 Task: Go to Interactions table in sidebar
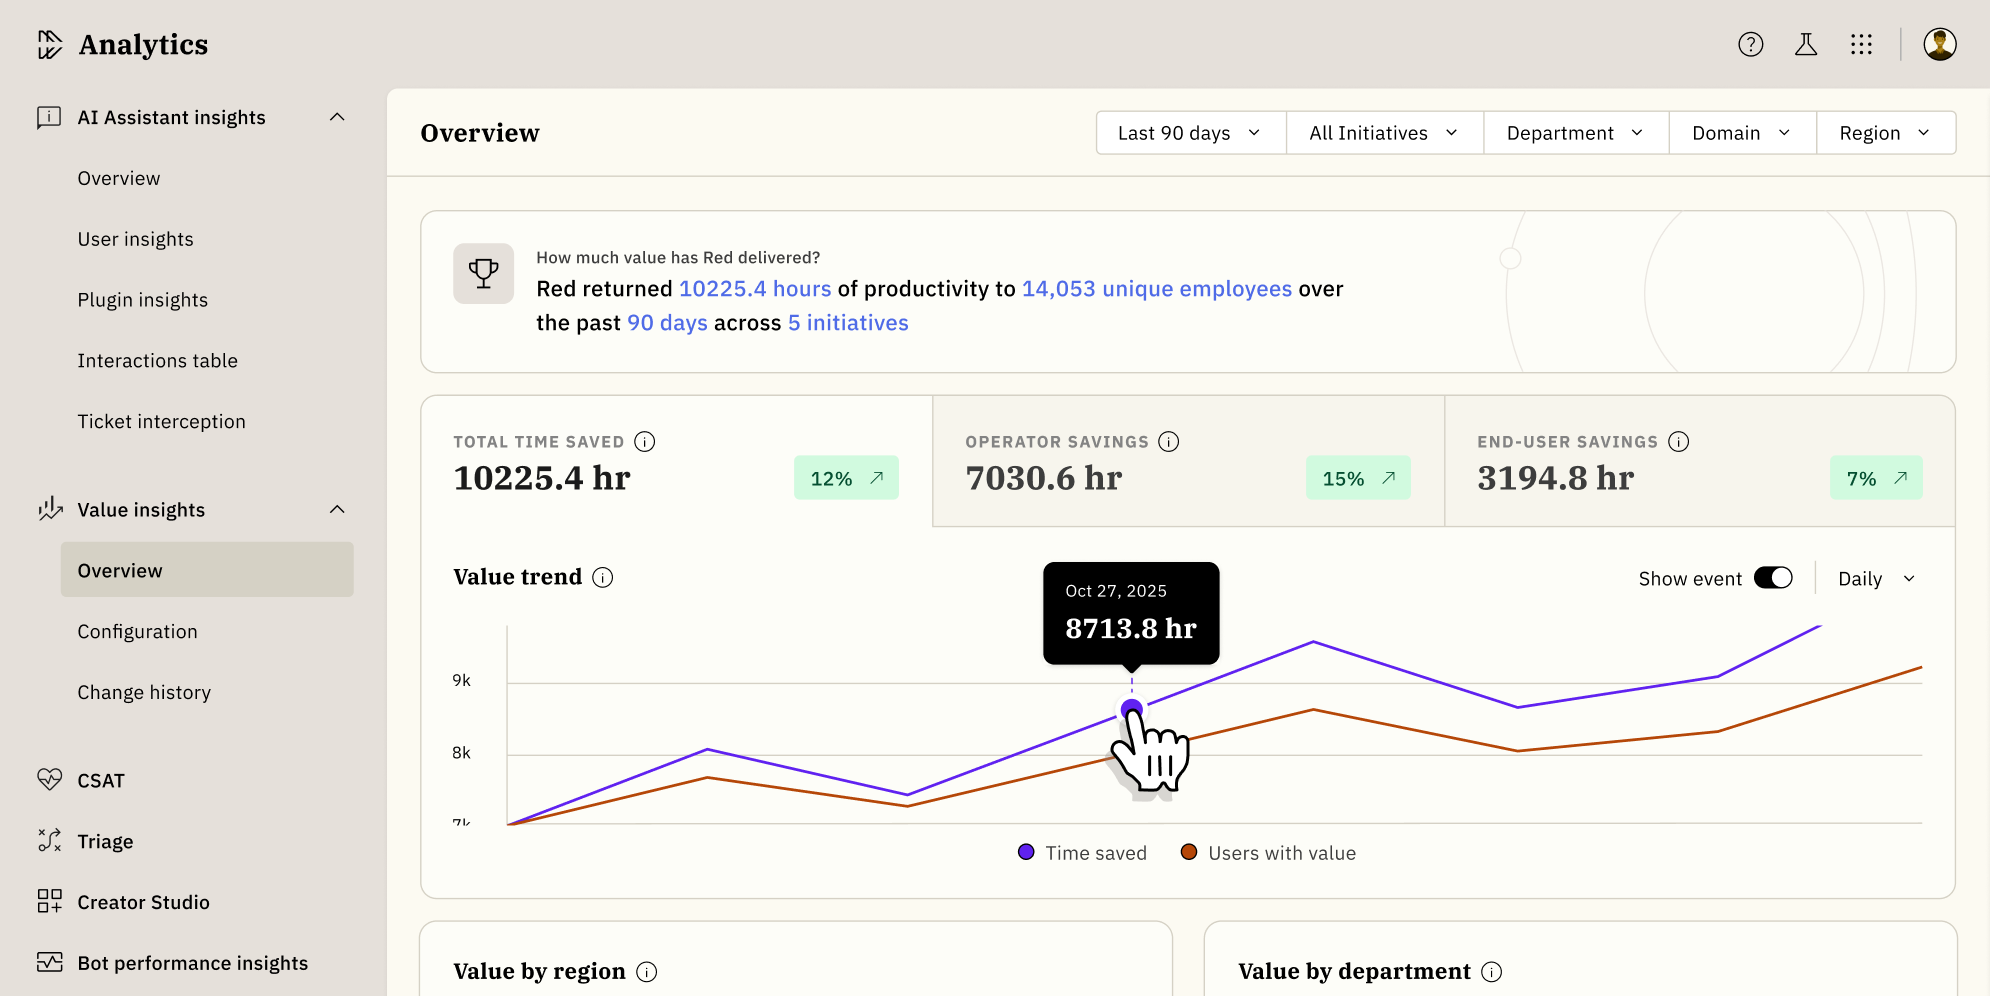coord(158,361)
